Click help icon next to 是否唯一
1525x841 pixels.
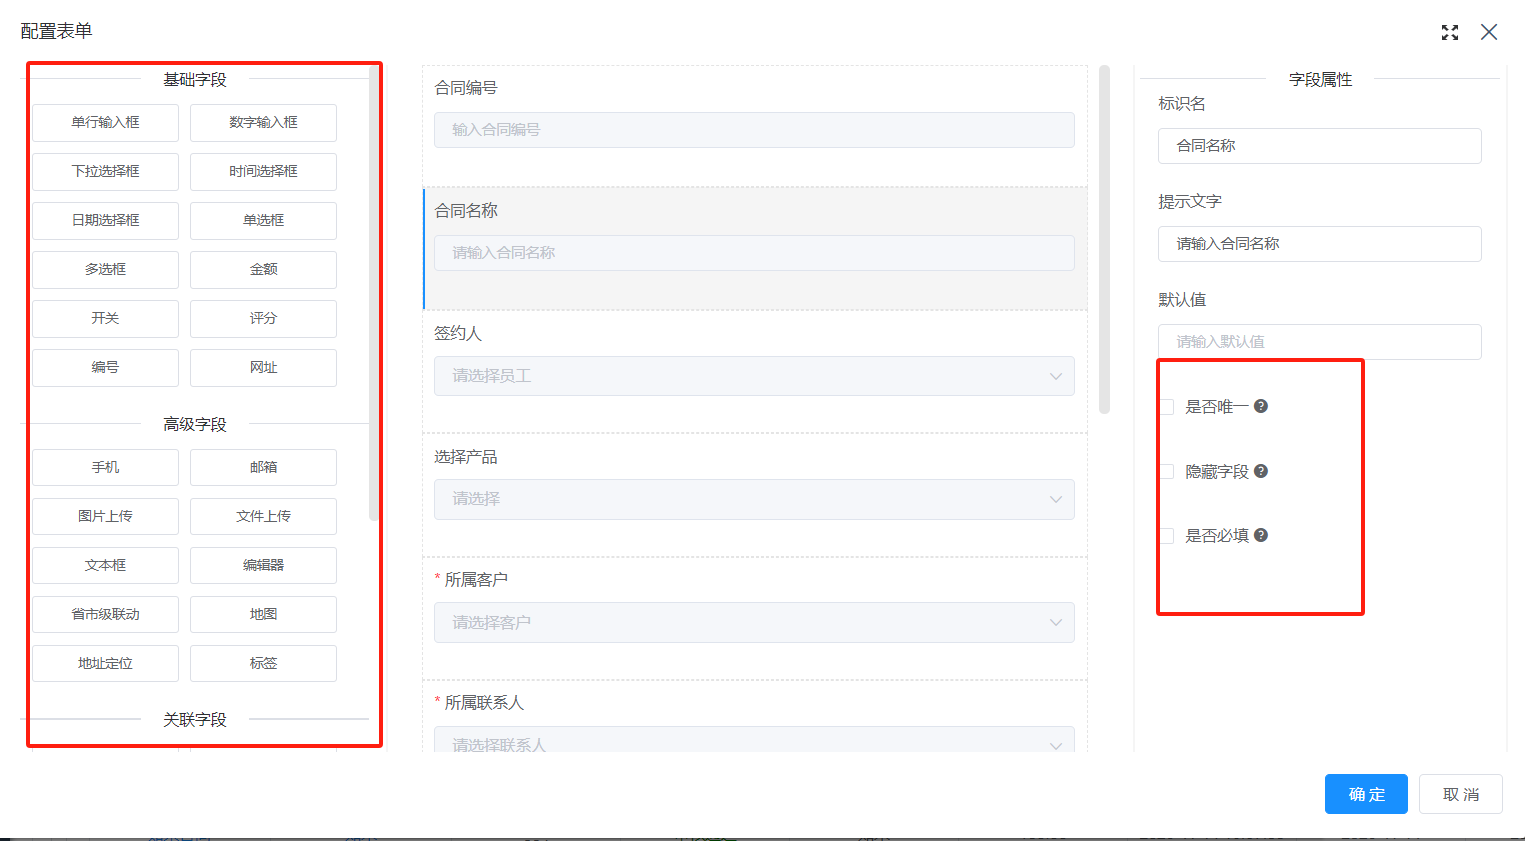(x=1261, y=406)
